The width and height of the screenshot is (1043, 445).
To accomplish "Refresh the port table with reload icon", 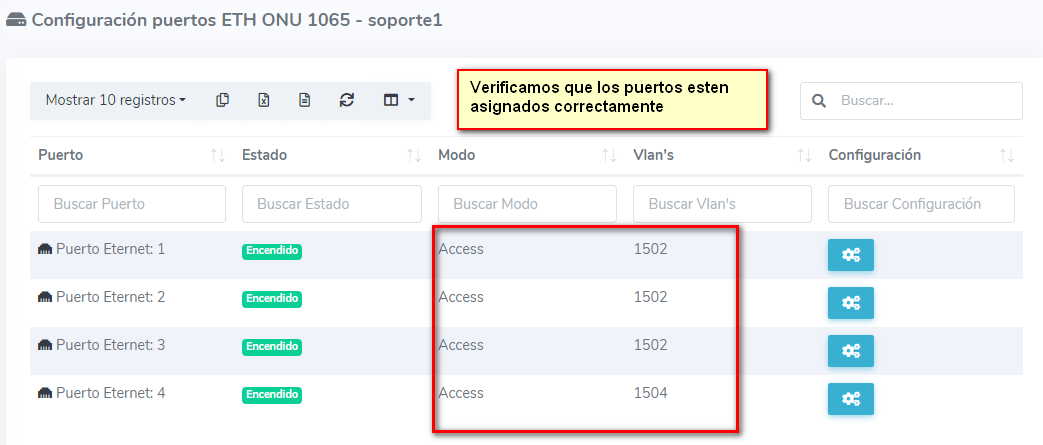I will 347,100.
